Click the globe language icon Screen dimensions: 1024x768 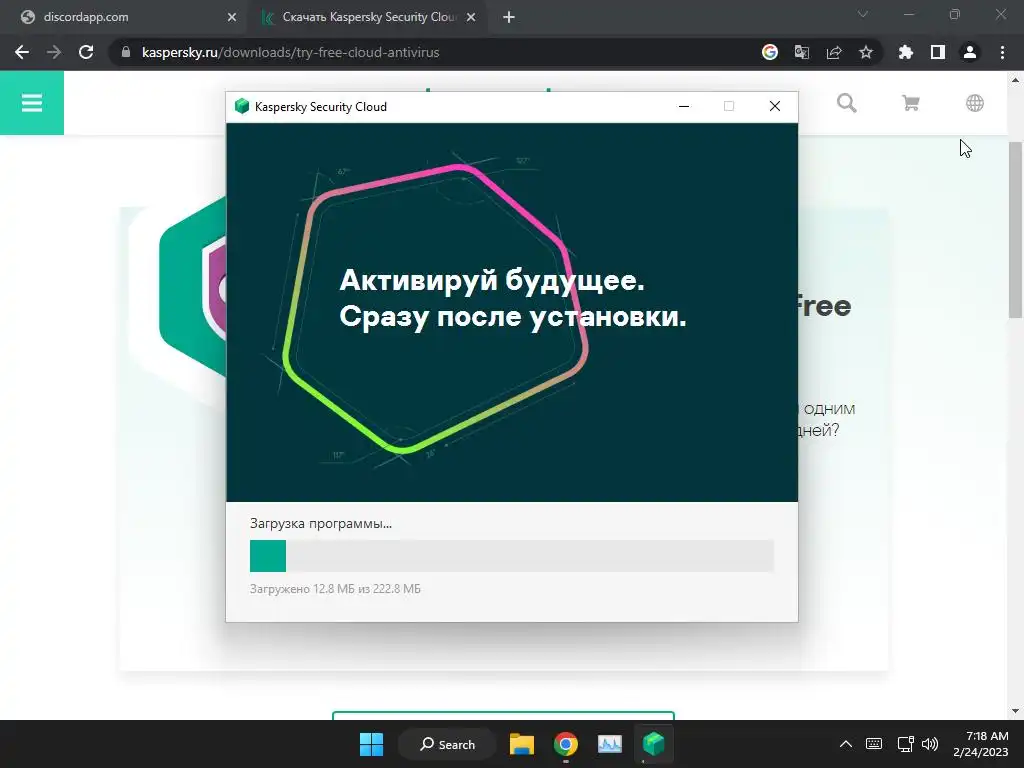point(974,103)
